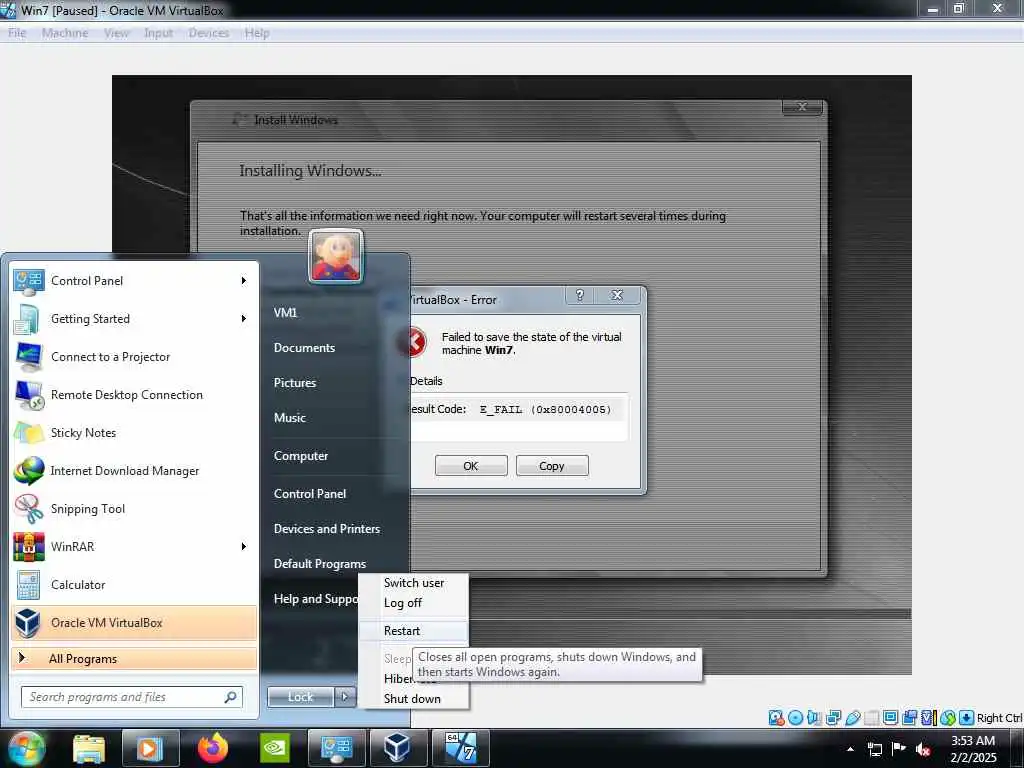This screenshot has height=768, width=1024.
Task: Click the mouse integration status icon
Action: (x=948, y=718)
